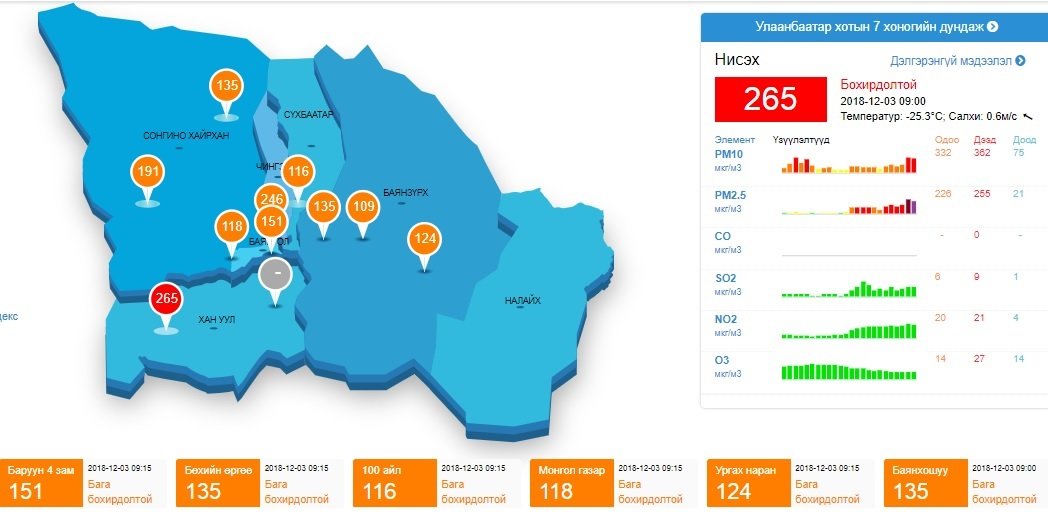This screenshot has width=1048, height=522.
Task: Select the 109 station map pin
Action: click(x=363, y=208)
